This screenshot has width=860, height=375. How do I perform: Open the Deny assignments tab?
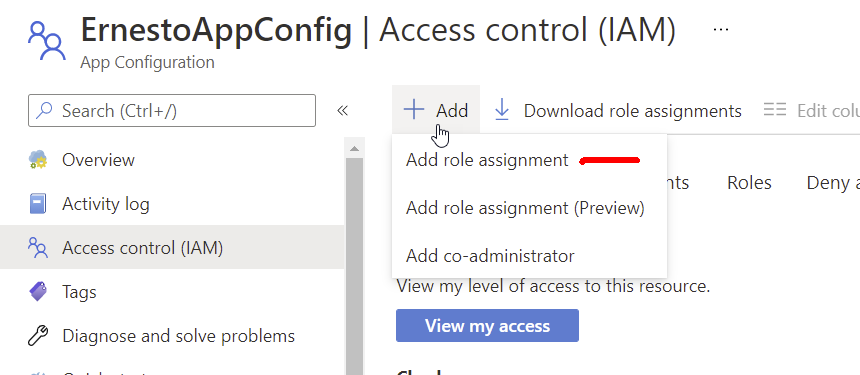click(x=833, y=183)
